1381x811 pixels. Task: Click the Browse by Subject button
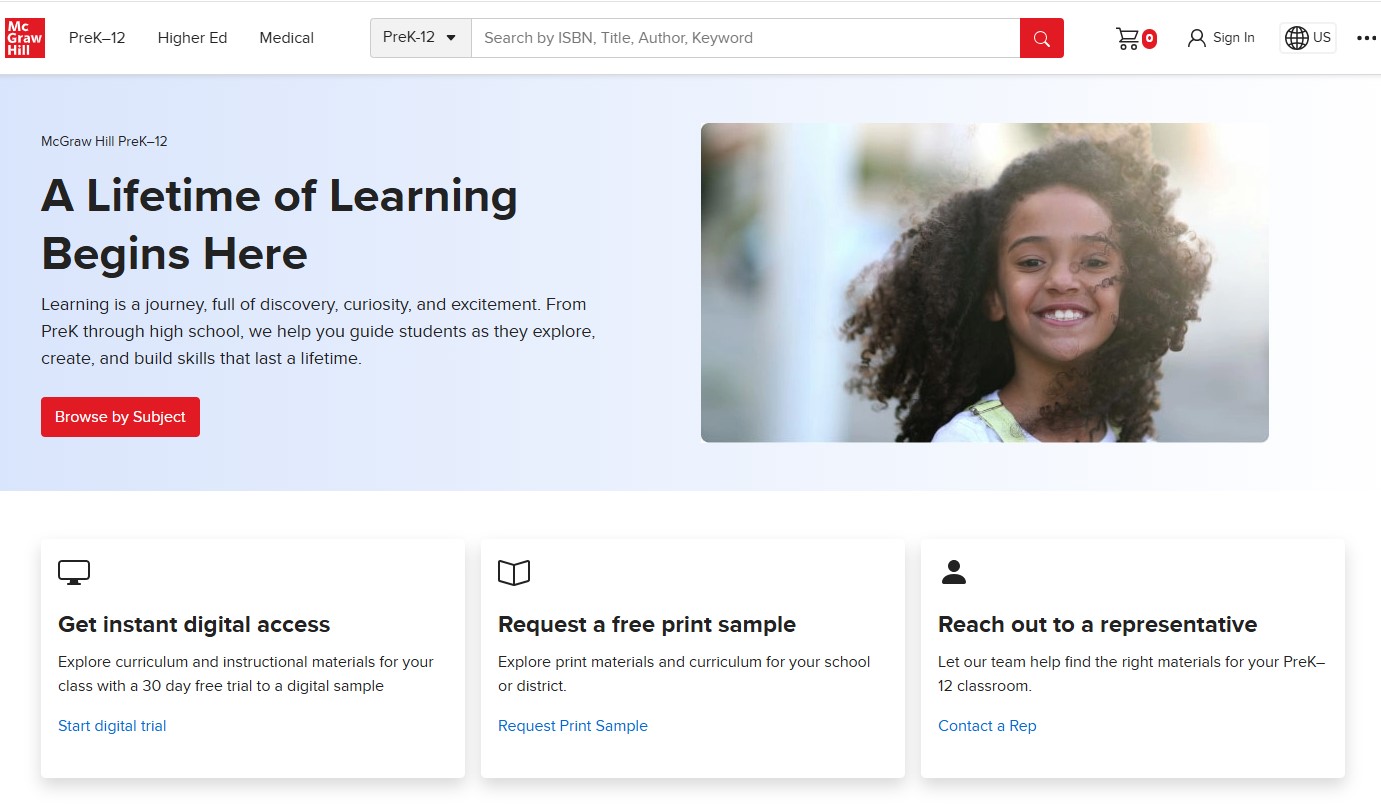(120, 417)
